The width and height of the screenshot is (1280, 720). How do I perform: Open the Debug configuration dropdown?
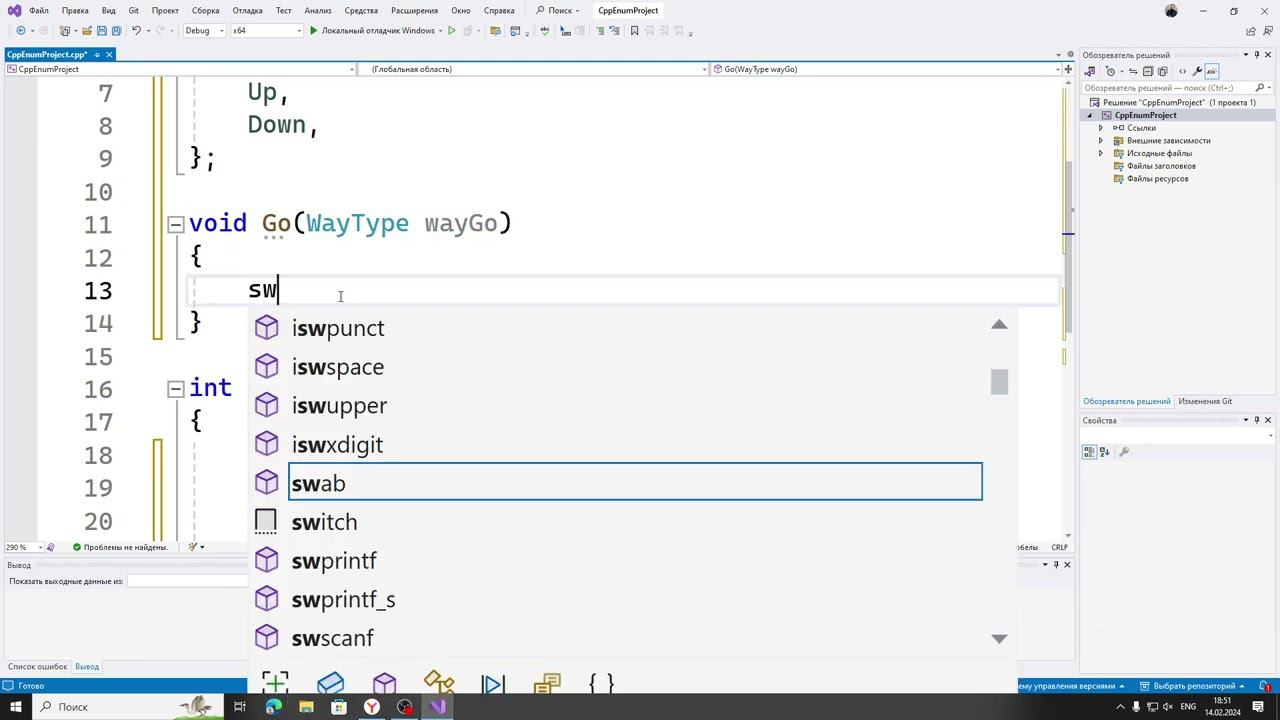pyautogui.click(x=203, y=31)
